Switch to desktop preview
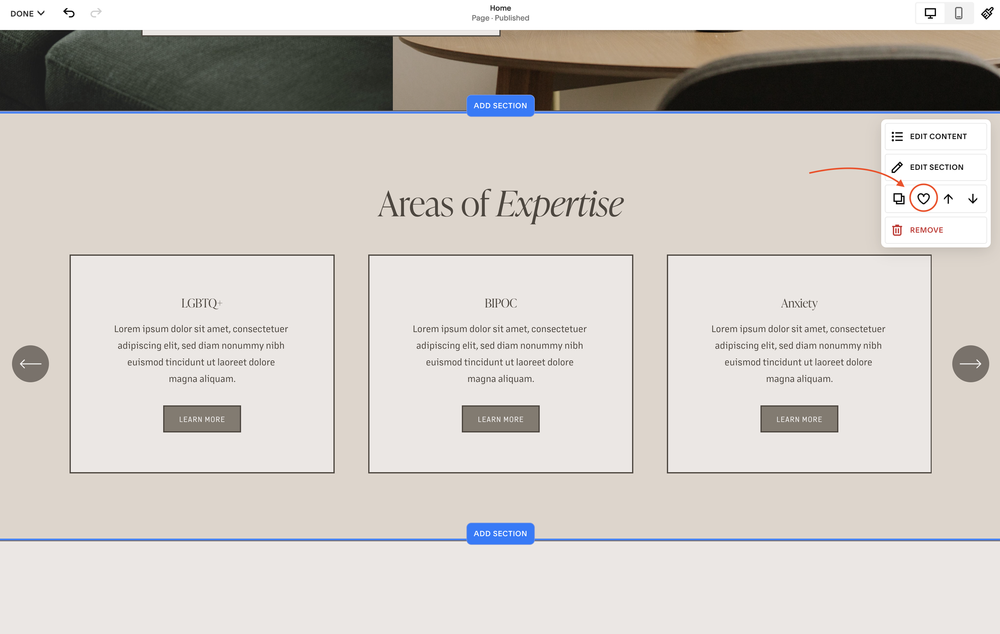Viewport: 1000px width, 634px height. pos(932,12)
